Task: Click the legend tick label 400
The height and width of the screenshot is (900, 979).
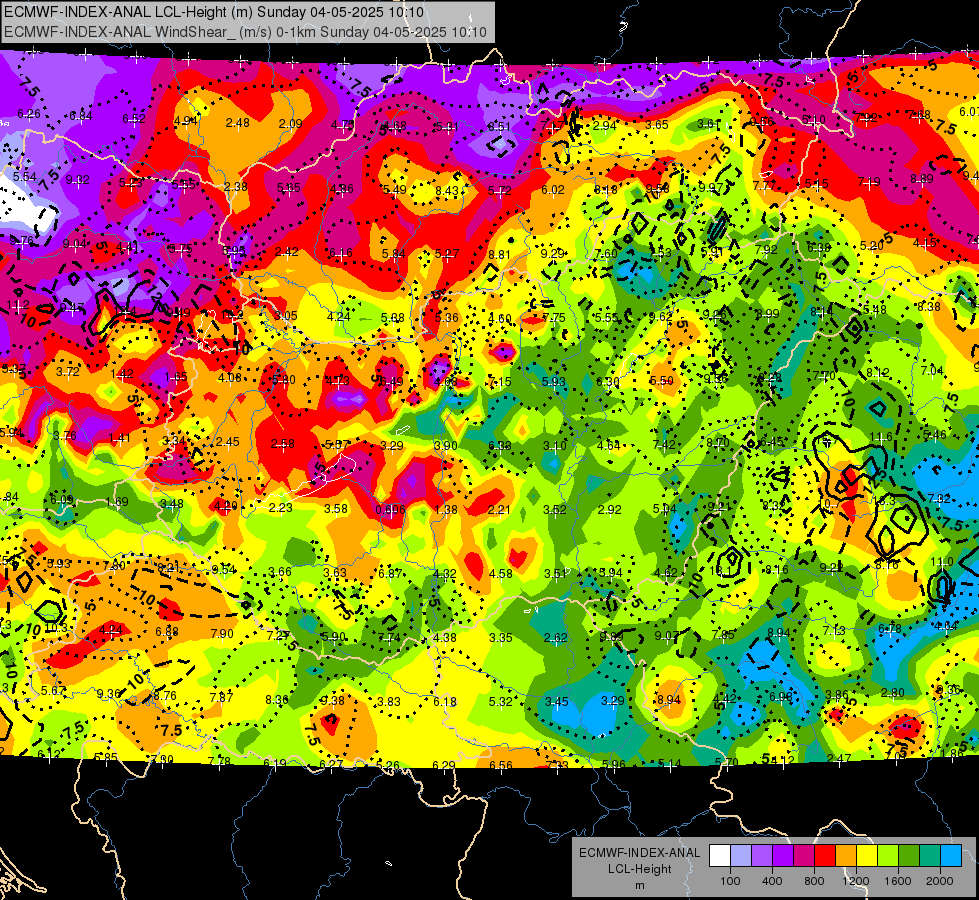Action: (772, 881)
